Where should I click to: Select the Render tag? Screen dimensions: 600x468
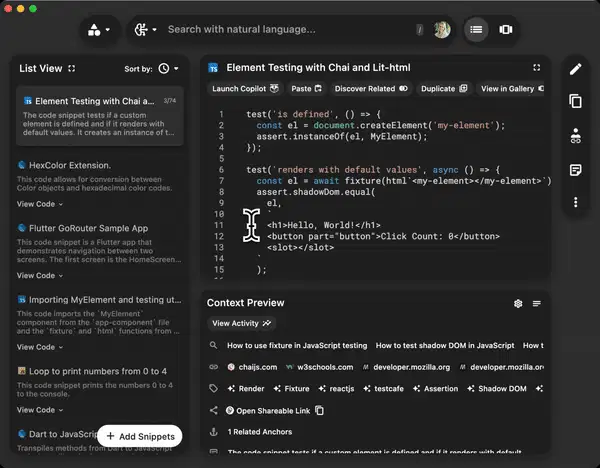pos(246,389)
